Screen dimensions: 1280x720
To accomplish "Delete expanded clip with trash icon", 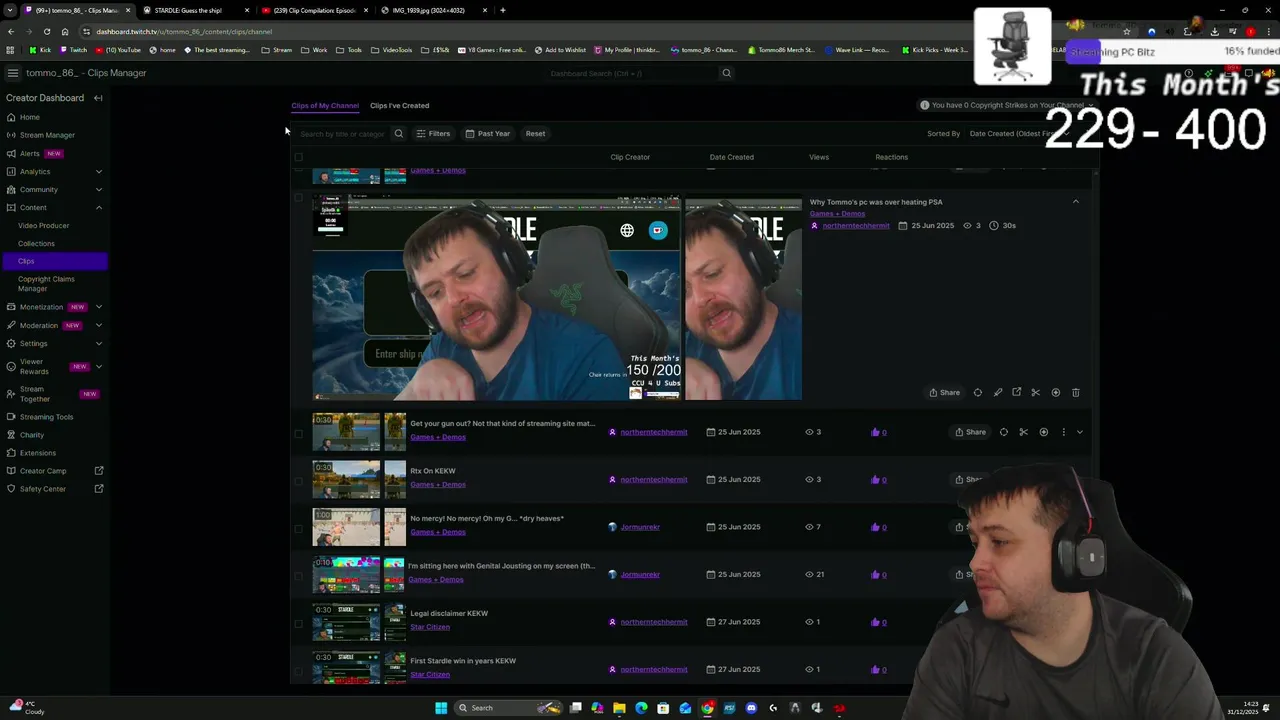I will coord(1076,392).
